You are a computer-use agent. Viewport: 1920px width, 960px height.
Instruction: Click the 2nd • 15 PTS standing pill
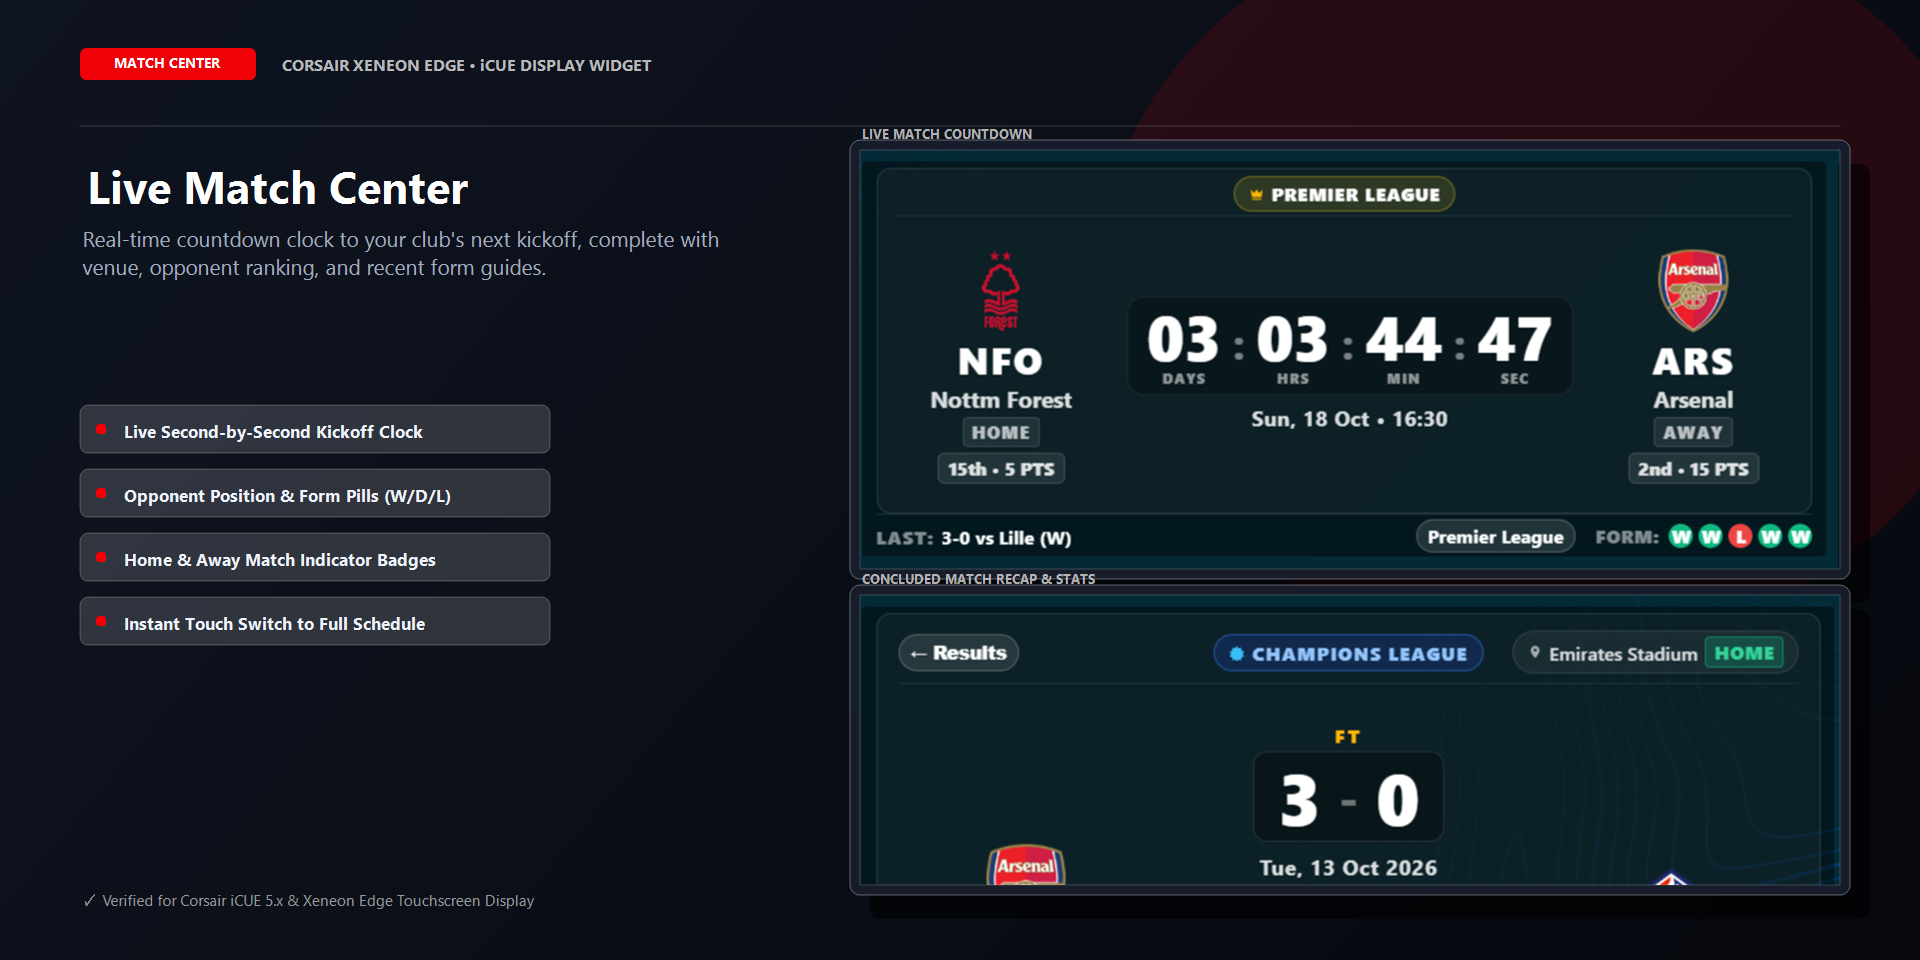click(x=1693, y=469)
